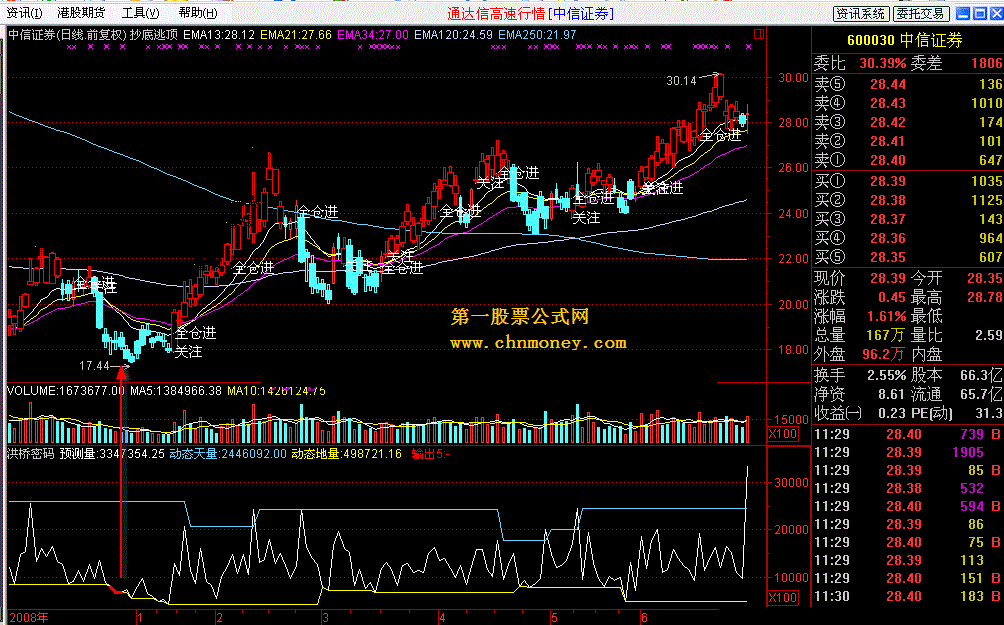Select the 11:30 tick trade with volume 183
The height and width of the screenshot is (625, 1004).
coord(907,596)
